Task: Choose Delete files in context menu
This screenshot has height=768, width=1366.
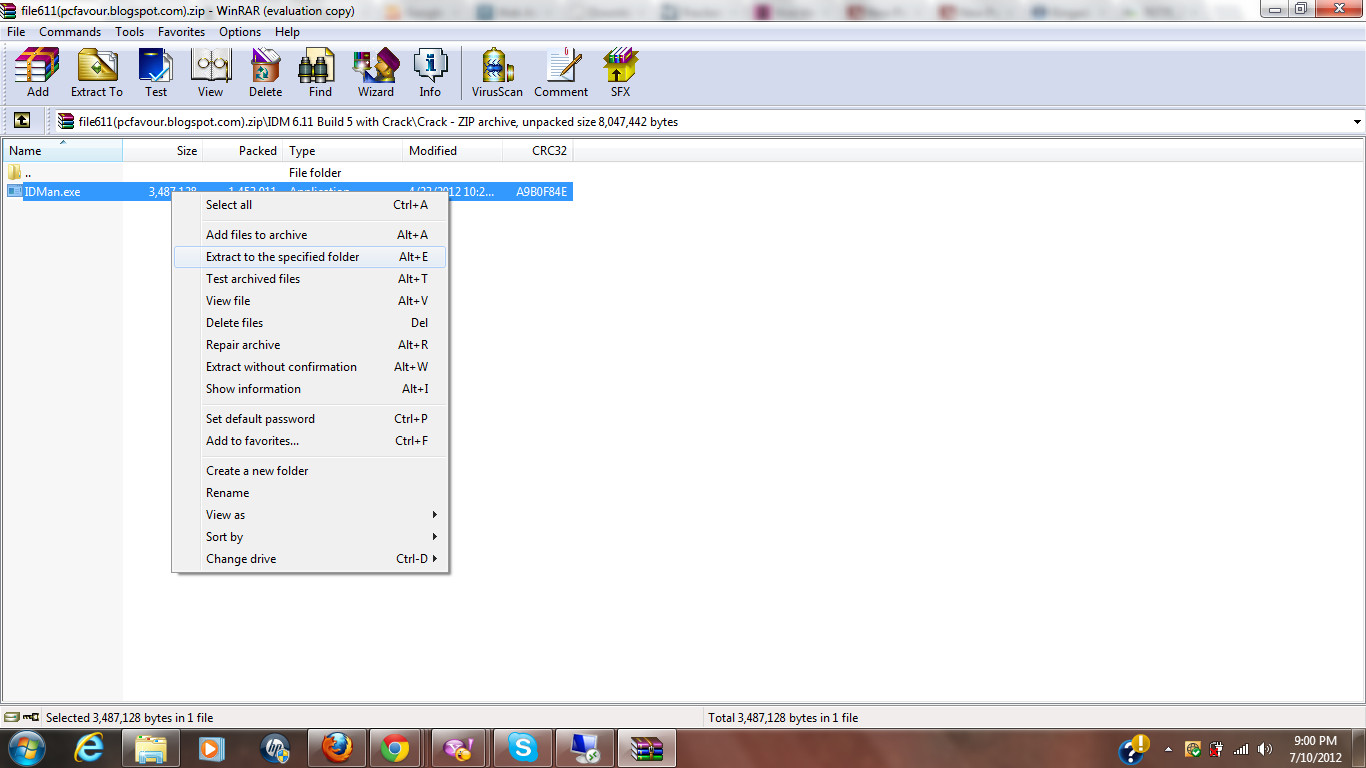Action: click(310, 323)
